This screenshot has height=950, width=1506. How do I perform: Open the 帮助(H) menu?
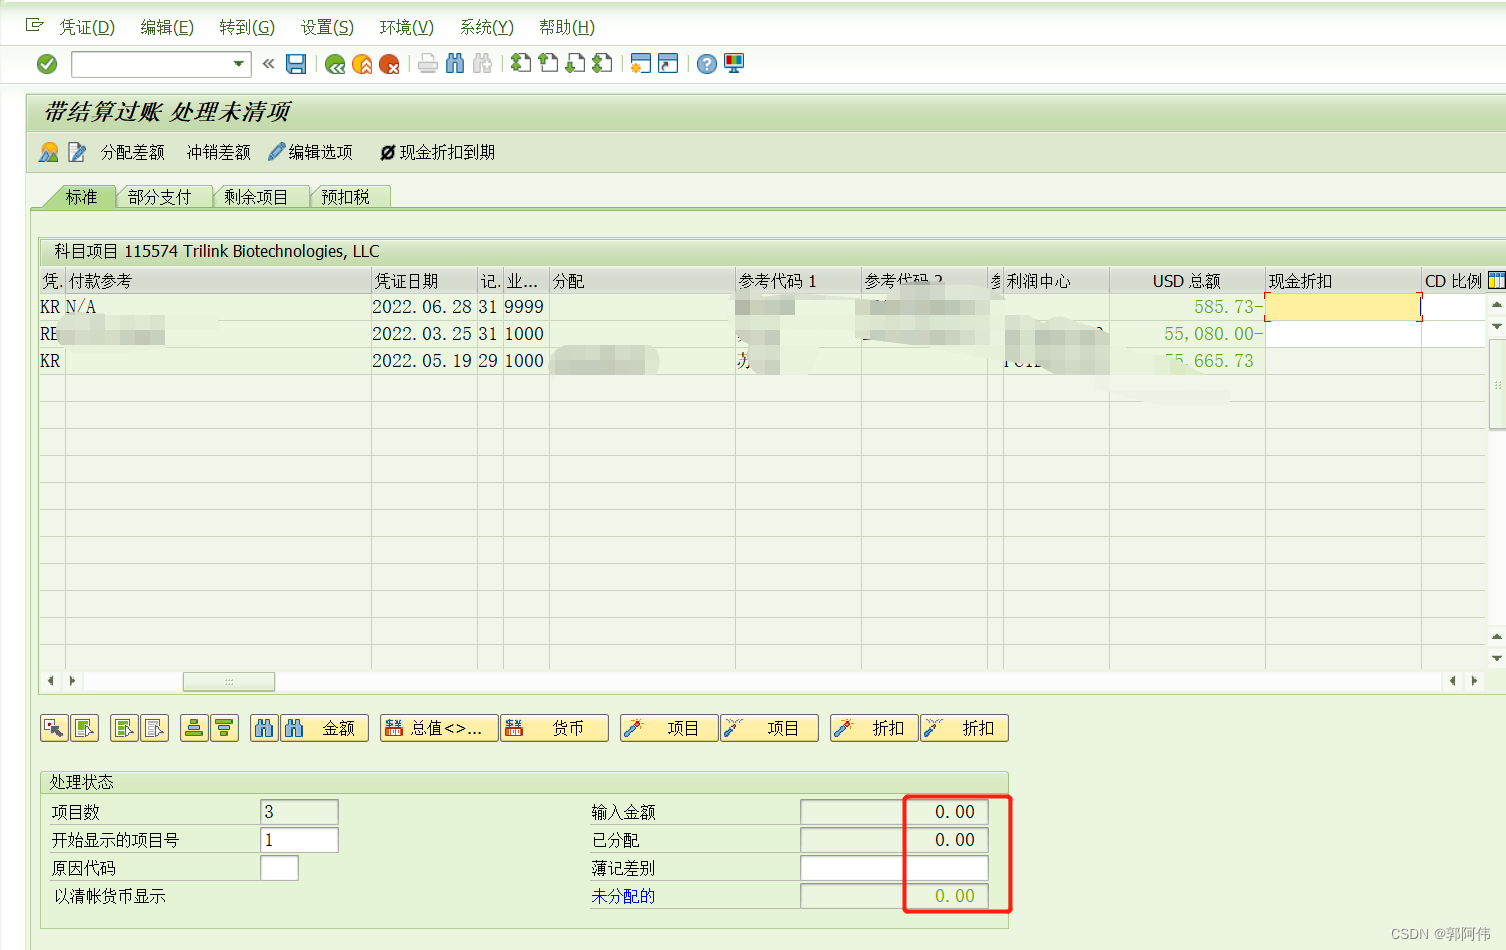click(x=567, y=27)
